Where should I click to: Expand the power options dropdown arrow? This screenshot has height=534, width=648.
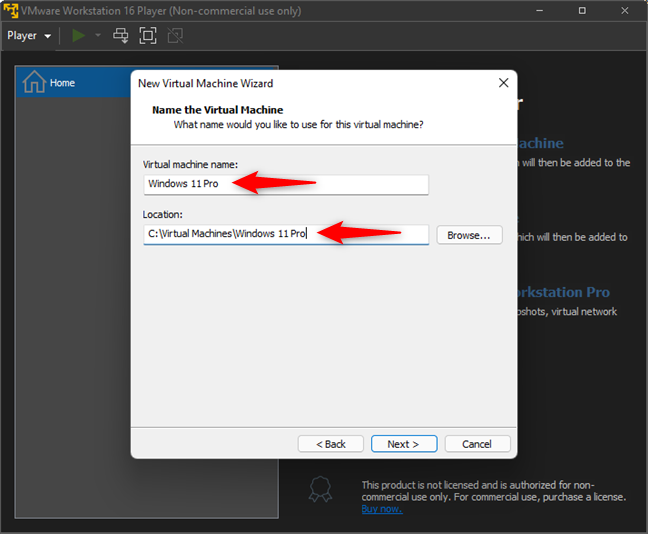pos(98,36)
